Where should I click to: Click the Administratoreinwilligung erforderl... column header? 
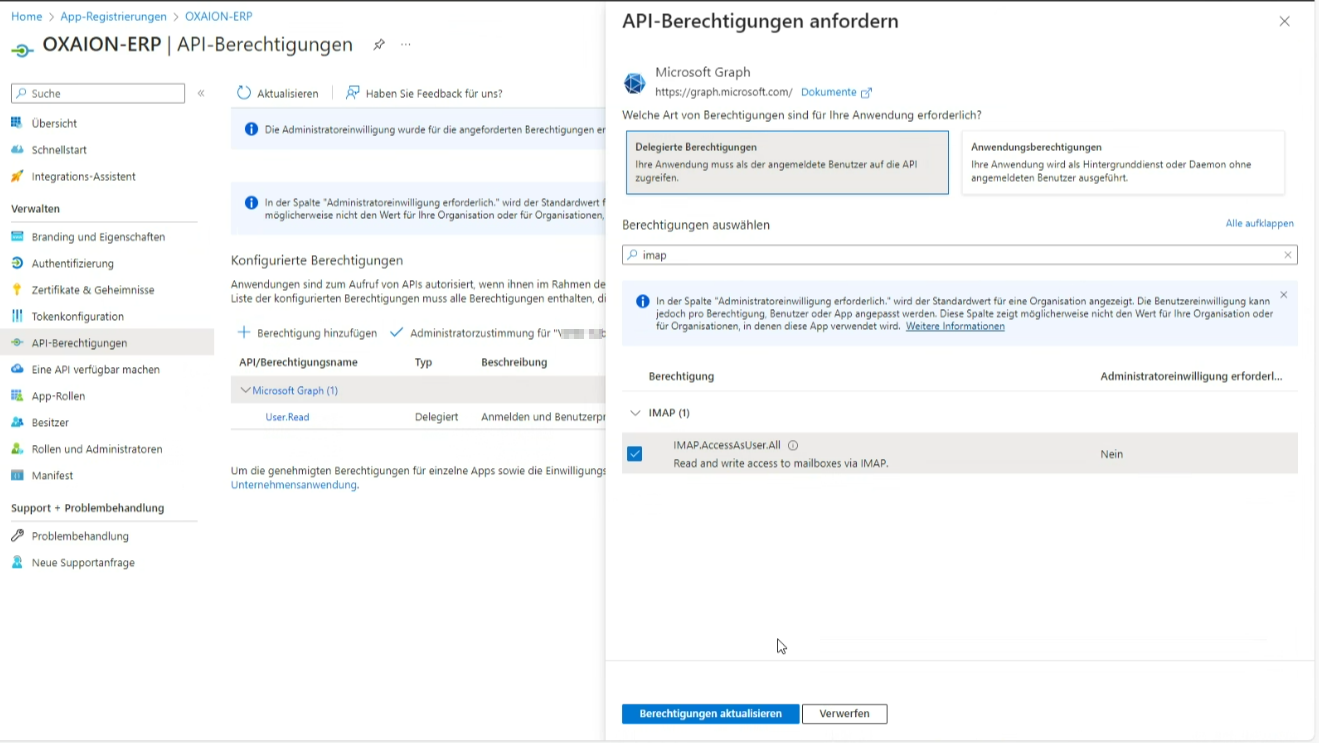click(1191, 376)
